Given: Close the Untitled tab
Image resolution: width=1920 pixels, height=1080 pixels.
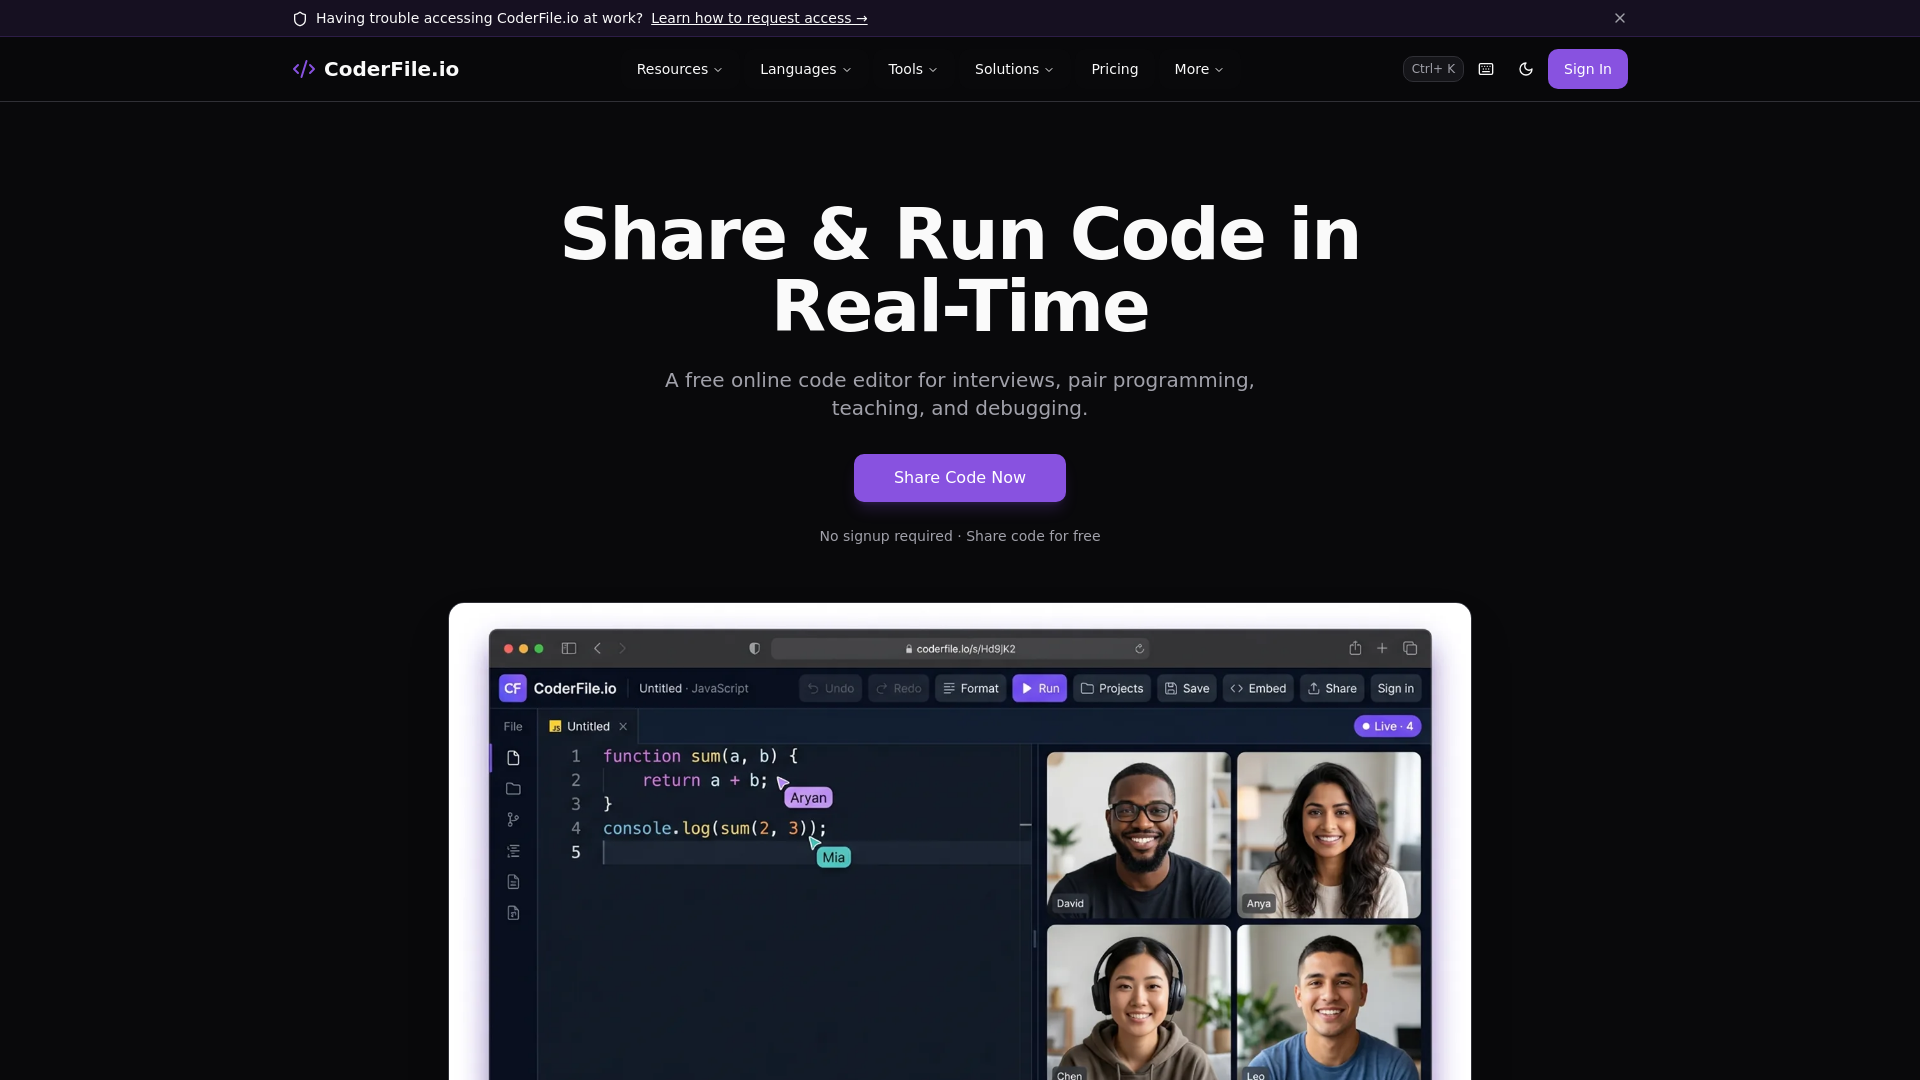Looking at the screenshot, I should (x=623, y=726).
